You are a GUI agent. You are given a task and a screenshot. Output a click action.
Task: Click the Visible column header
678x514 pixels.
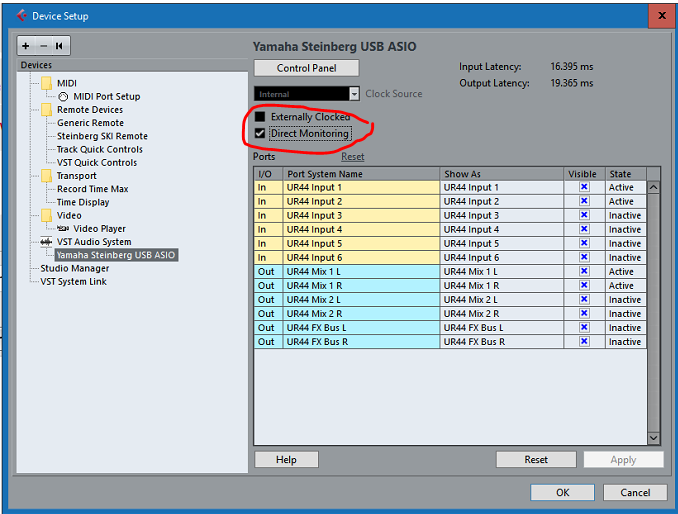click(x=584, y=174)
